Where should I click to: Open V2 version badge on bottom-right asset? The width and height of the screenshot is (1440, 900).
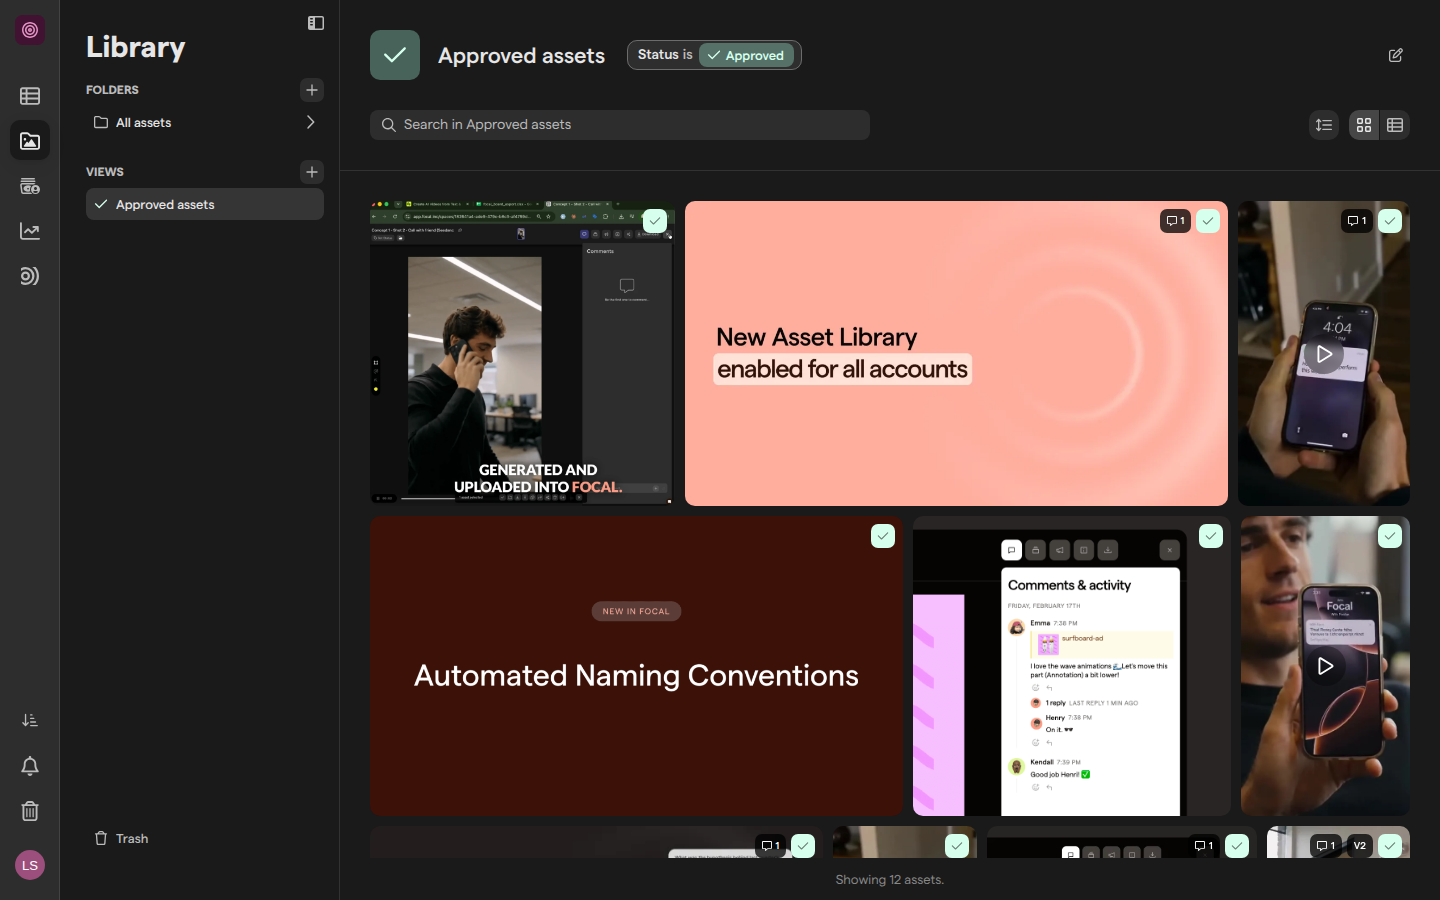[1360, 846]
